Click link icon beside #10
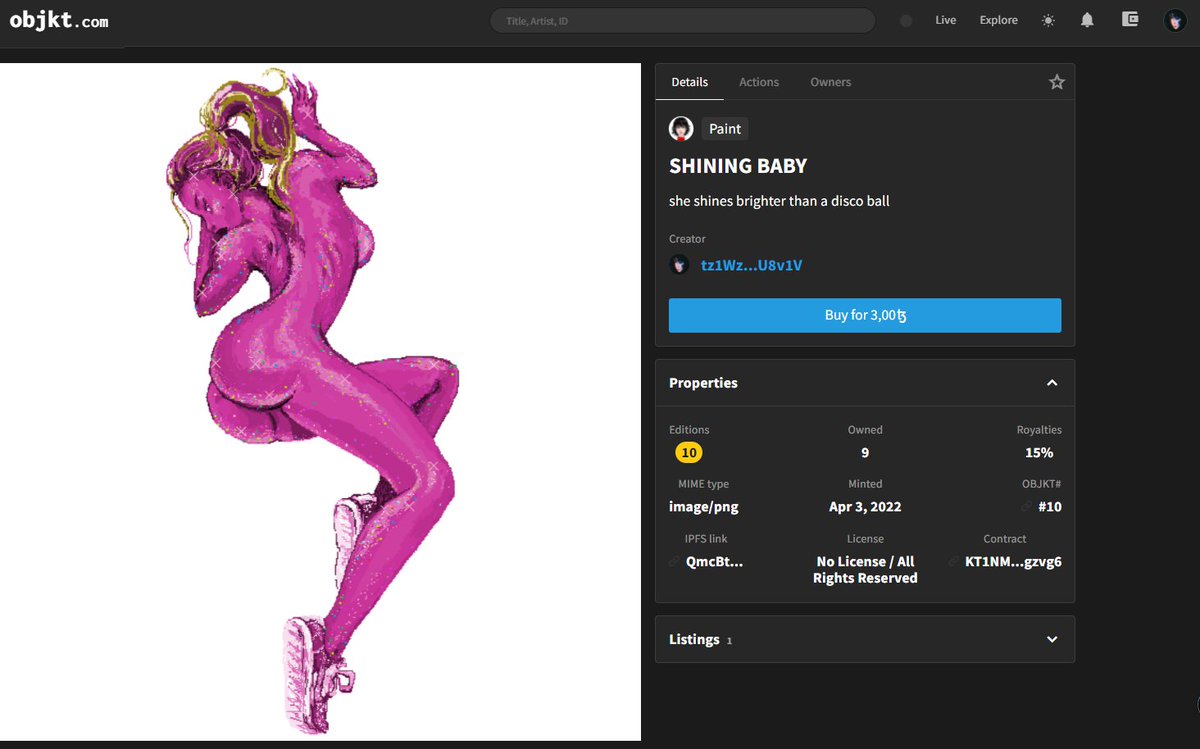This screenshot has width=1200, height=749. pyautogui.click(x=1027, y=507)
